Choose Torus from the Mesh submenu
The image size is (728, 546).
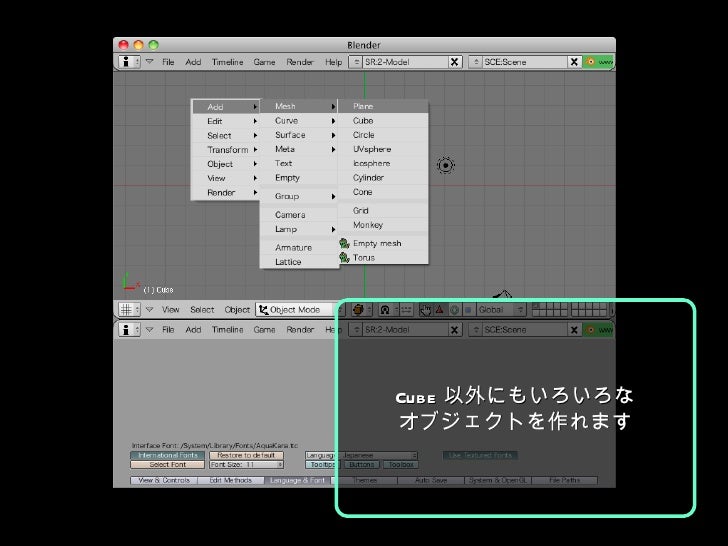[x=383, y=258]
